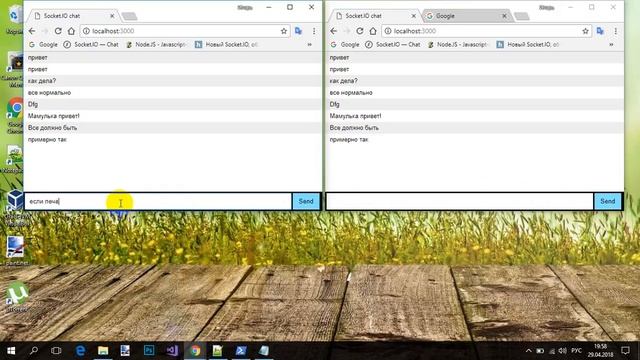Go back in right Chrome window
640x360 pixels.
pyautogui.click(x=334, y=31)
